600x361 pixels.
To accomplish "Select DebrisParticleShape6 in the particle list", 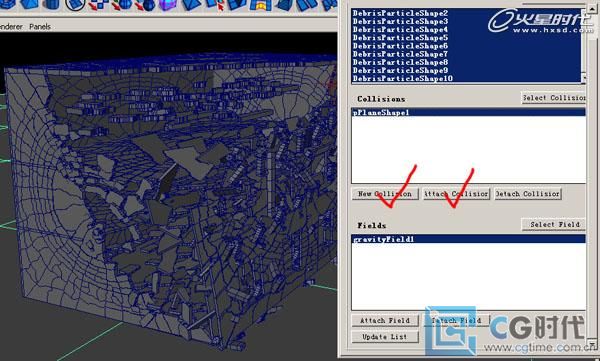I will pyautogui.click(x=466, y=46).
